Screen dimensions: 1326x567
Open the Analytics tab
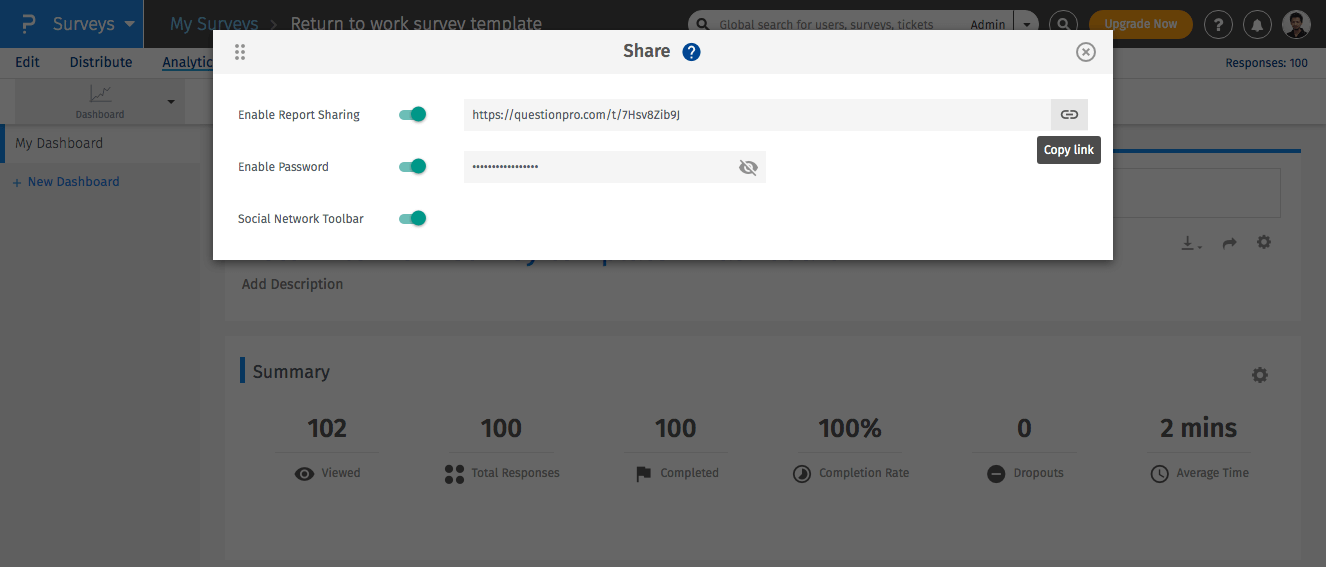coord(188,62)
